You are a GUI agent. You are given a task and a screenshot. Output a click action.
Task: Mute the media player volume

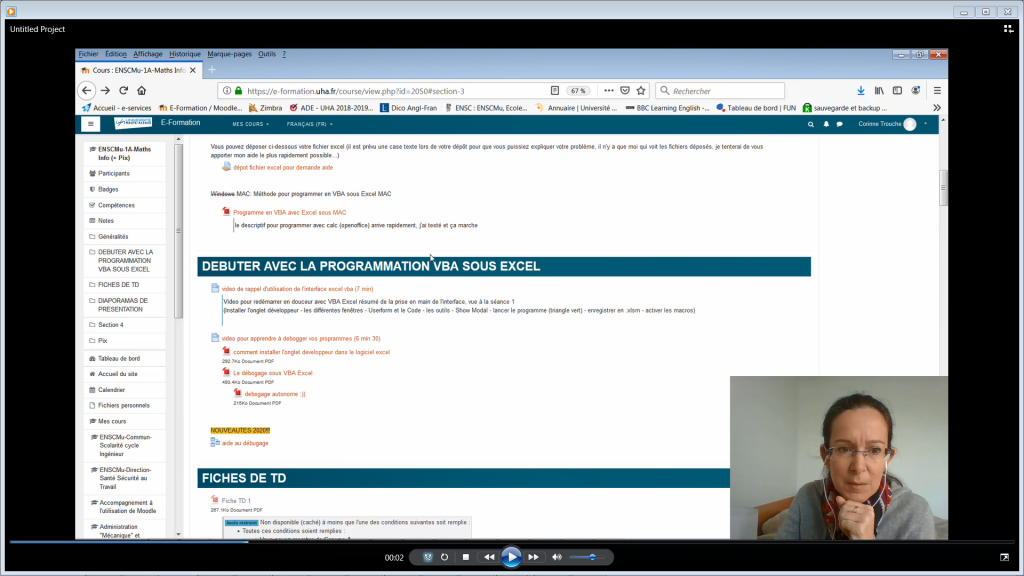tap(557, 557)
